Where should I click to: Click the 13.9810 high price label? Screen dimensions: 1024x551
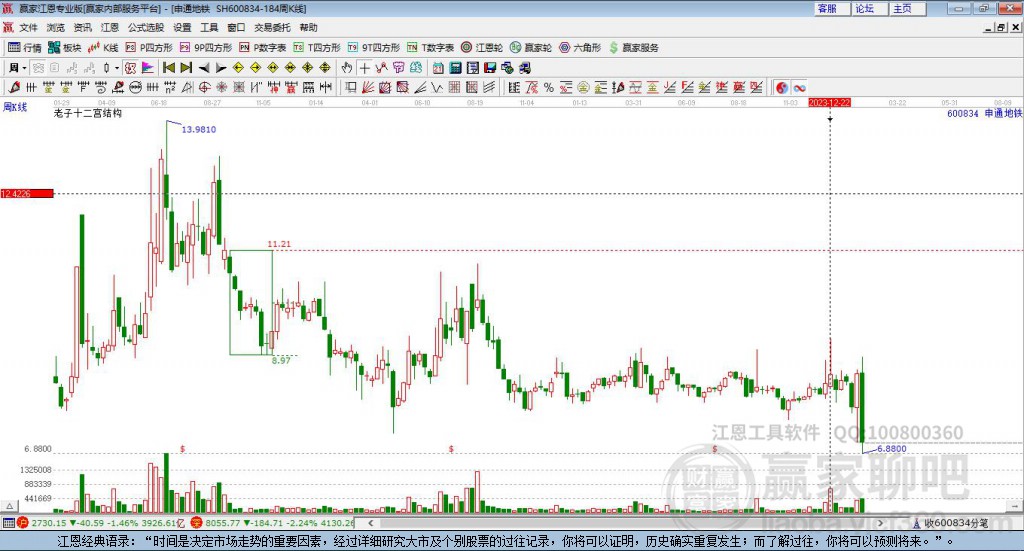(x=199, y=129)
